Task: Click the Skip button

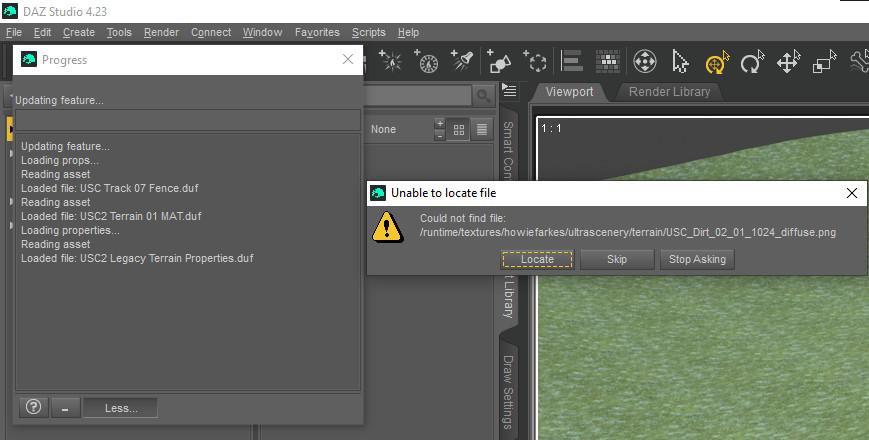Action: point(617,259)
